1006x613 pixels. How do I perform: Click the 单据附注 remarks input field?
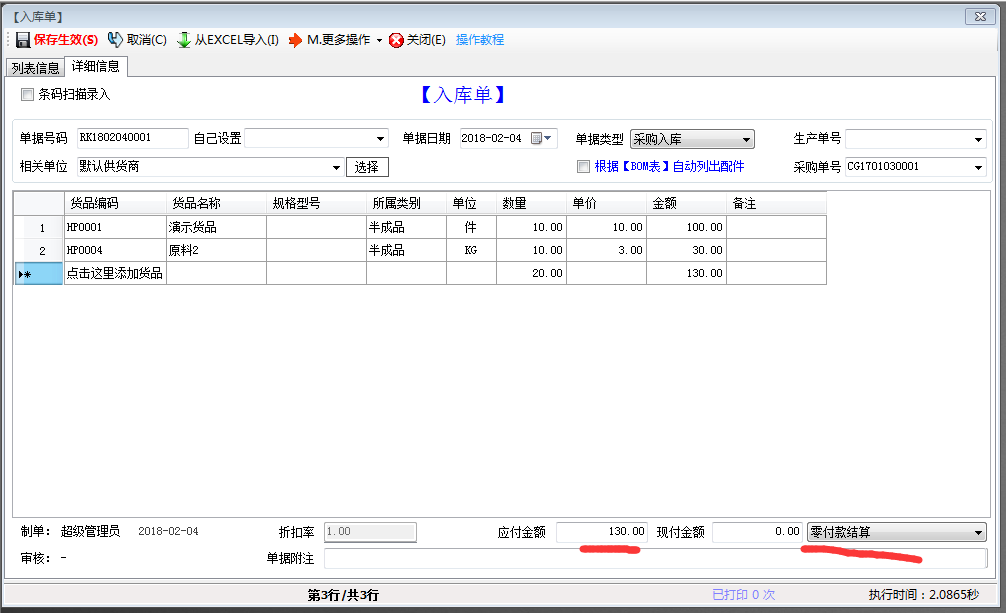coord(654,558)
